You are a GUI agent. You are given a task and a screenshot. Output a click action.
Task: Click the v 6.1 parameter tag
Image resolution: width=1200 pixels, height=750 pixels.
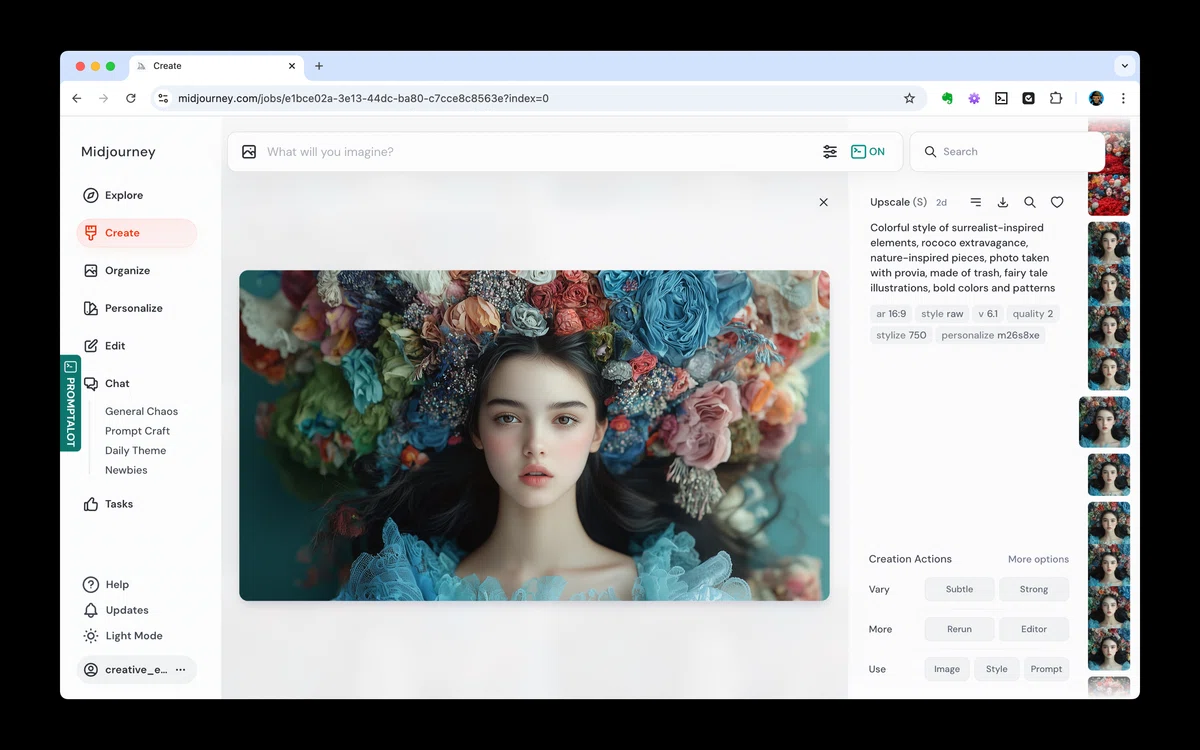click(x=988, y=314)
